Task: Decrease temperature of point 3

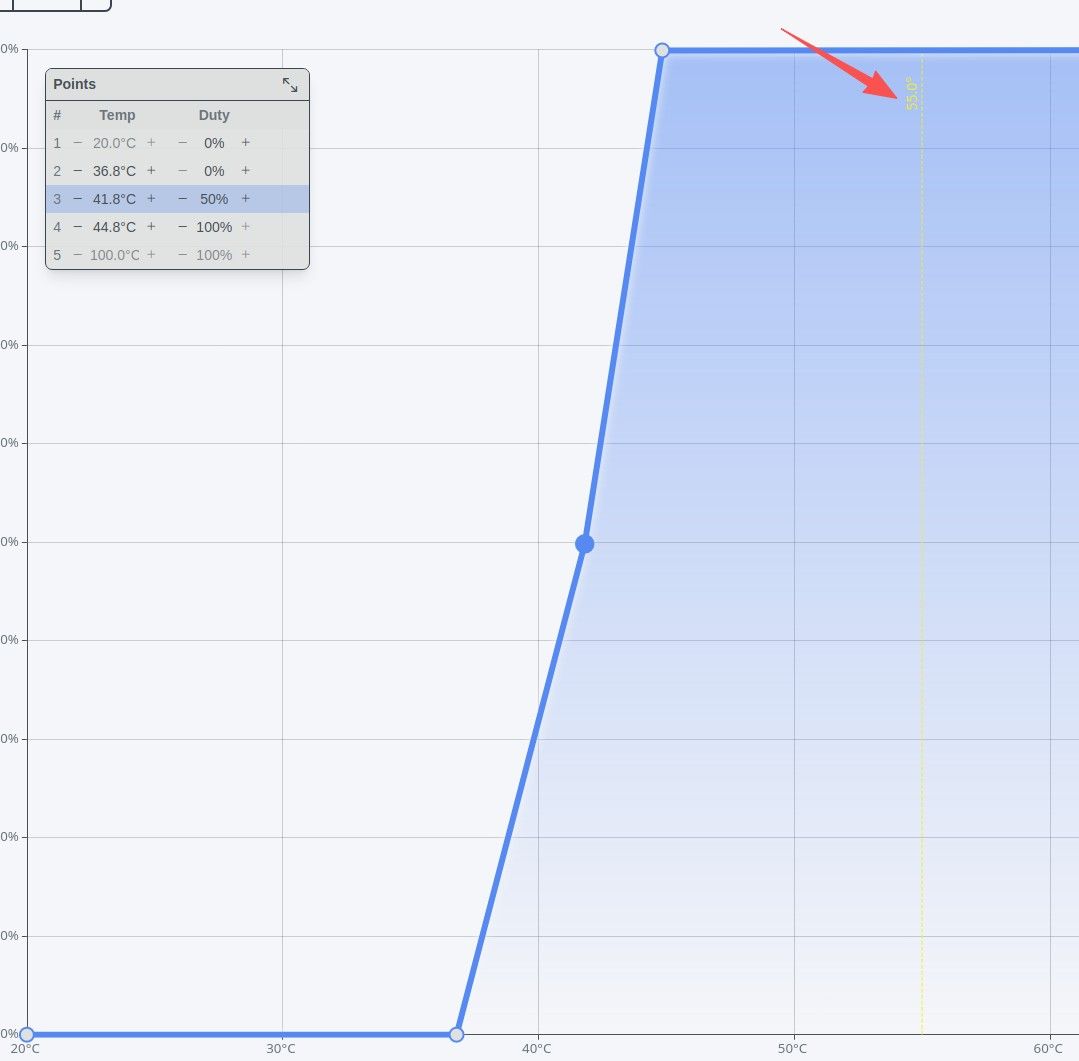Action: (x=78, y=199)
